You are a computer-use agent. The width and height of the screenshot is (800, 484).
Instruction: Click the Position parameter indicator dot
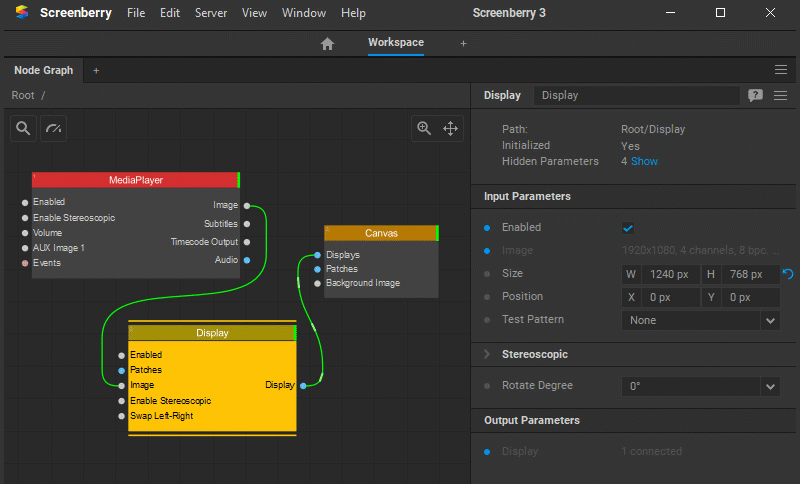point(487,297)
